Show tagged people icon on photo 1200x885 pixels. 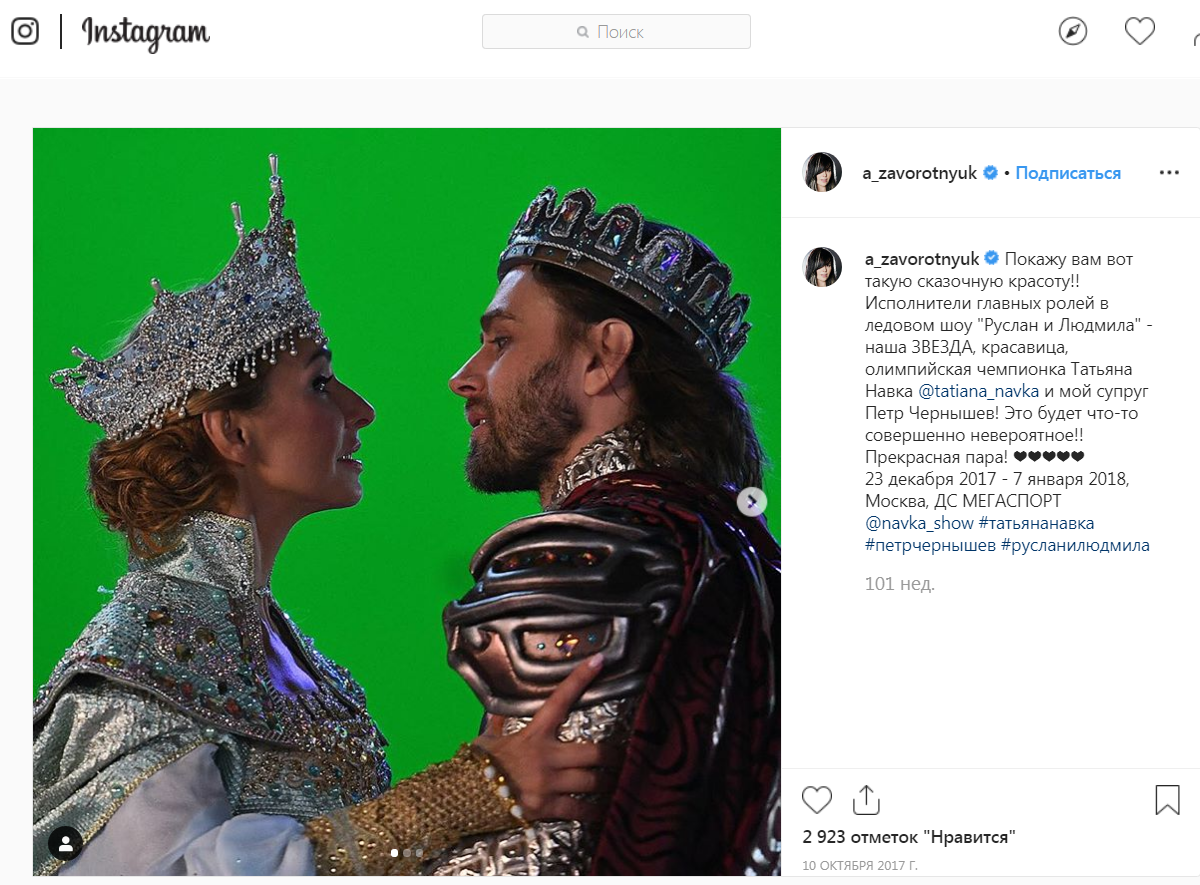point(66,842)
